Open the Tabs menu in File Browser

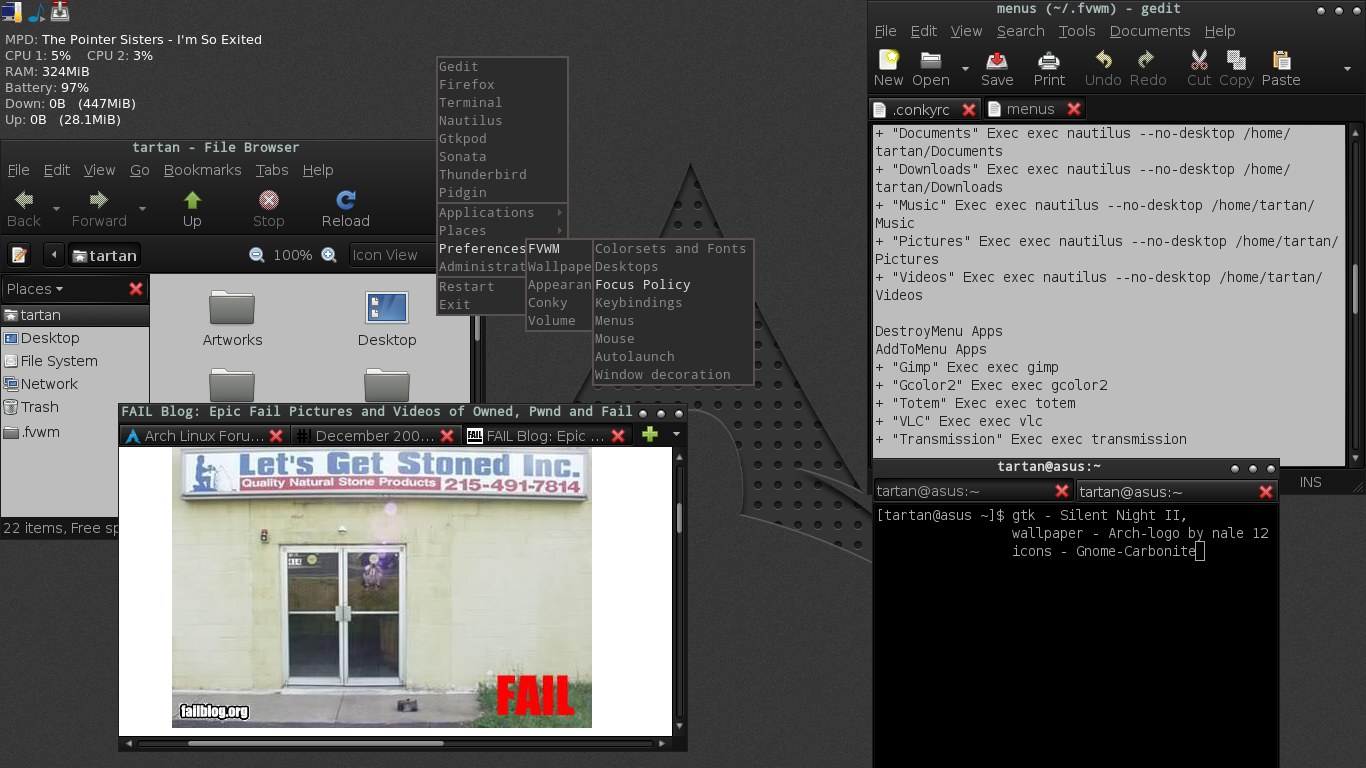pyautogui.click(x=272, y=170)
